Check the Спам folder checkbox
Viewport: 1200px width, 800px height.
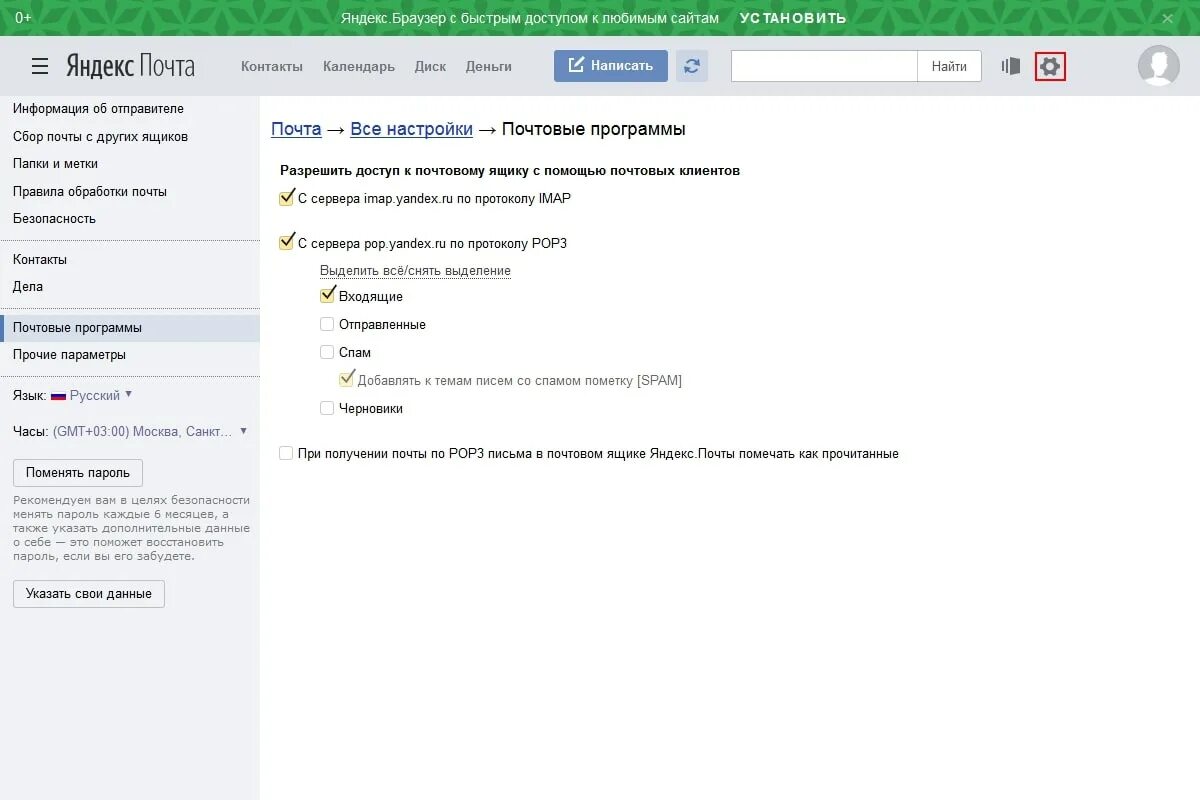click(327, 352)
